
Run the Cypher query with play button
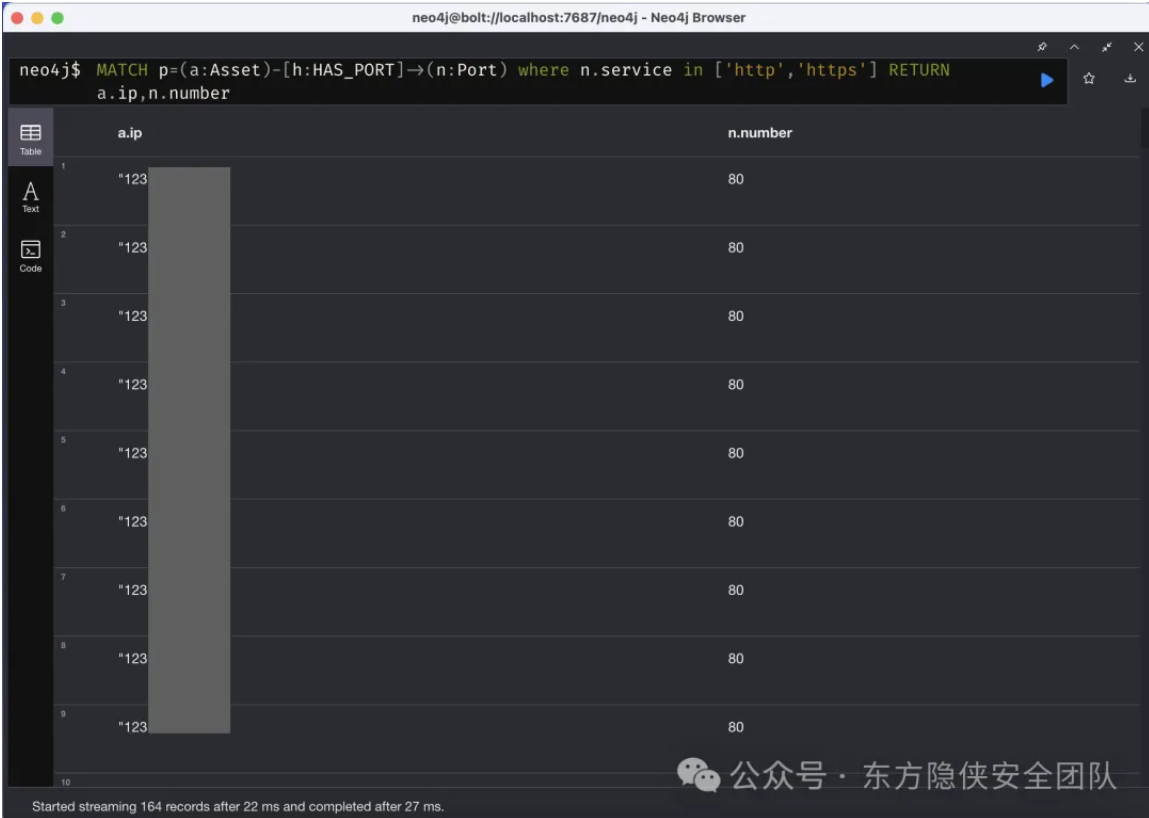(1046, 80)
